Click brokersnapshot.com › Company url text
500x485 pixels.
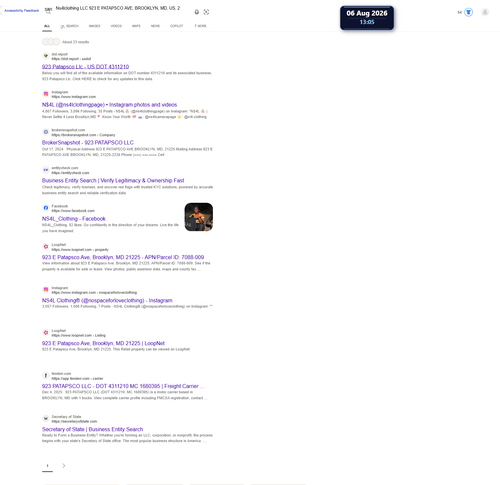click(x=83, y=135)
